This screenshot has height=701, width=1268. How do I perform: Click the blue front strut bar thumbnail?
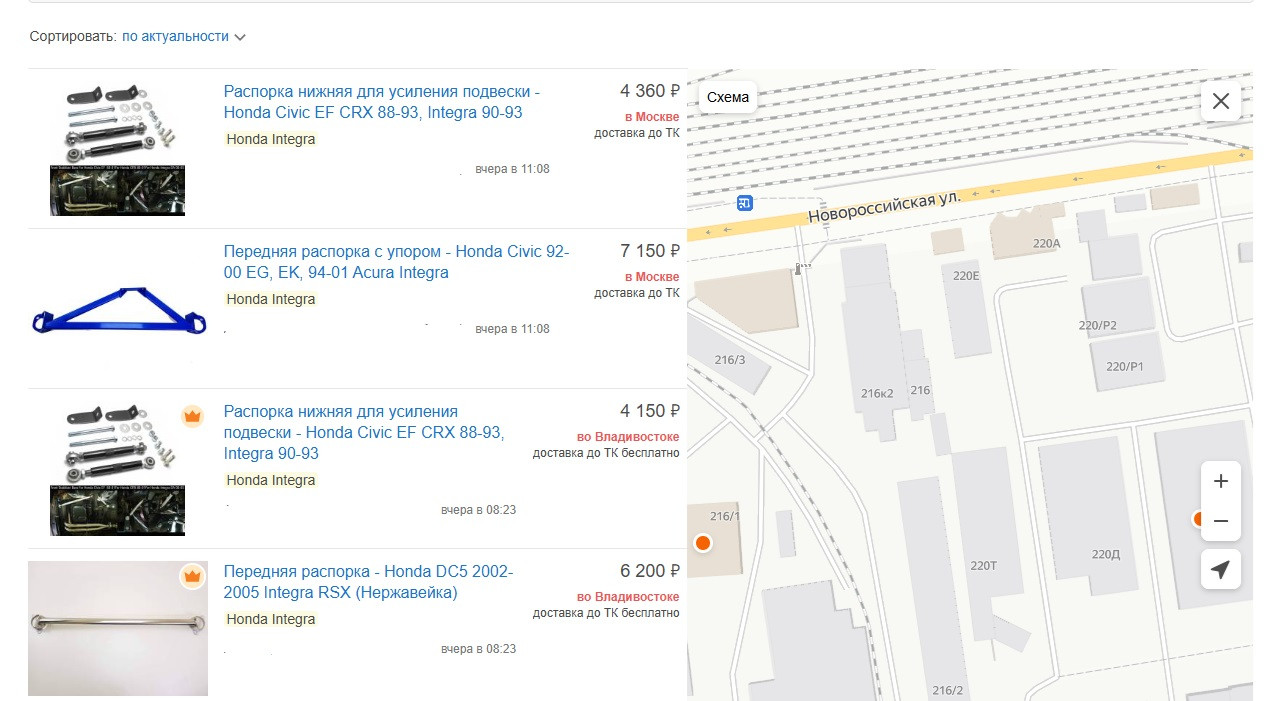[118, 311]
